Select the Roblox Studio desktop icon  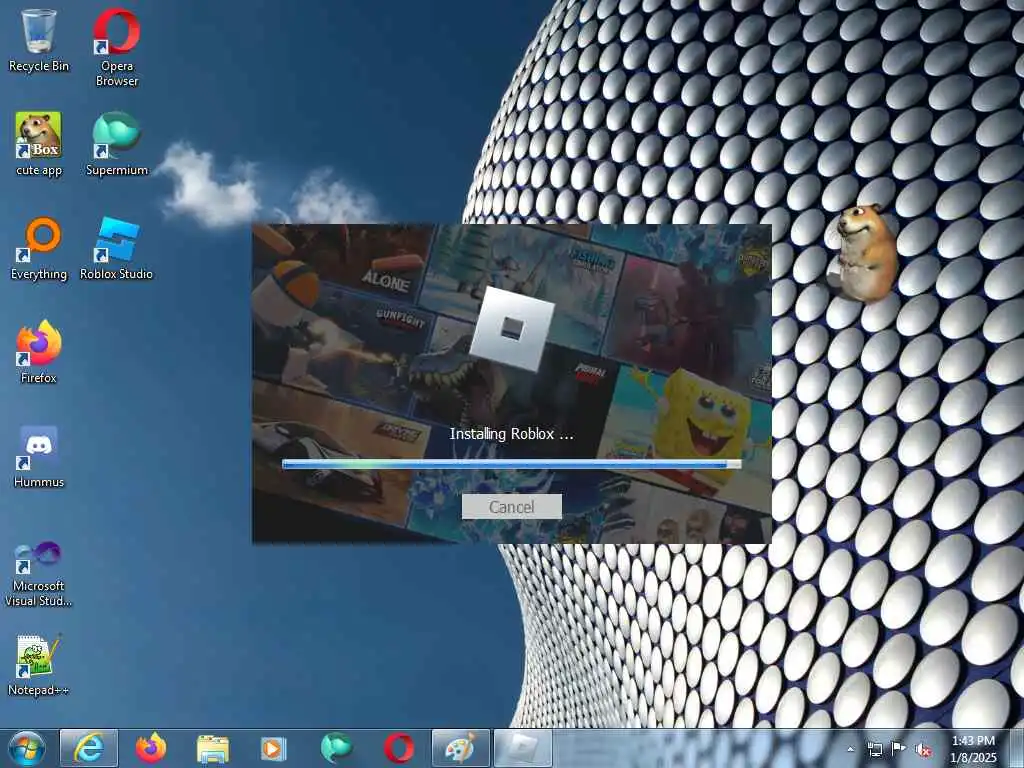(116, 249)
